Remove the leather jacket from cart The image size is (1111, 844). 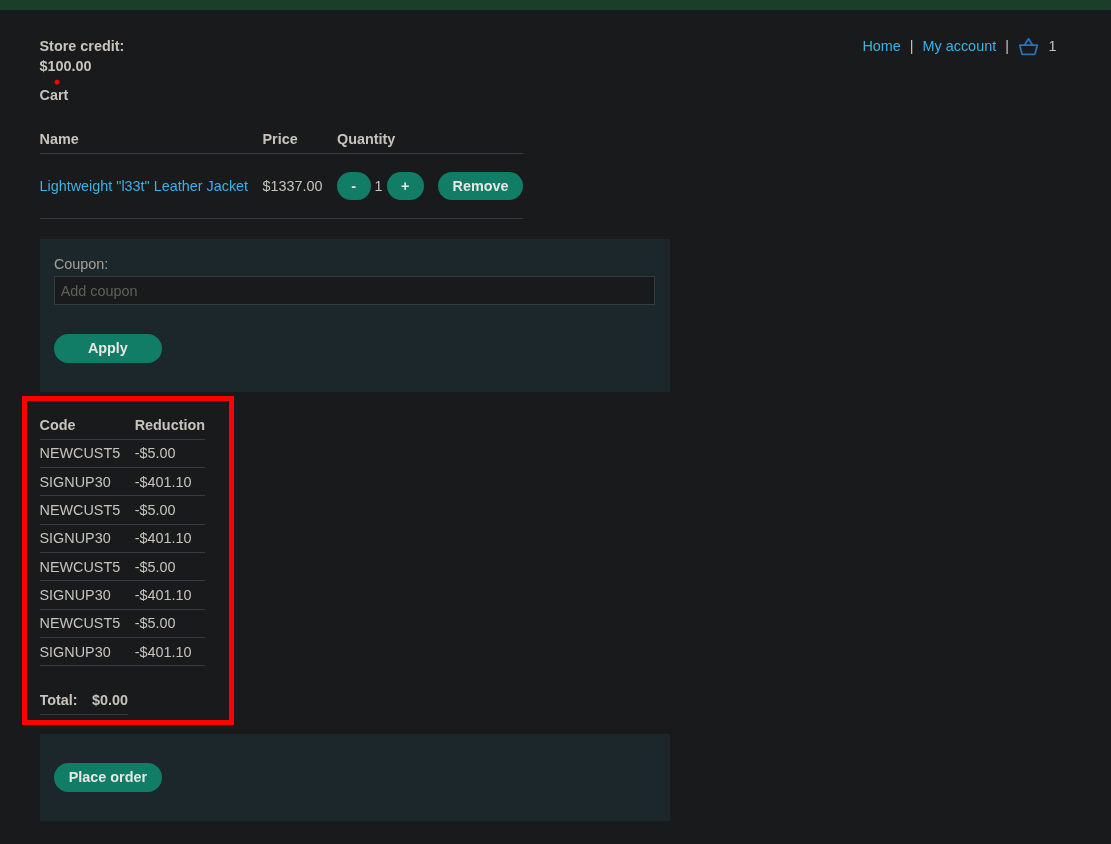(480, 186)
